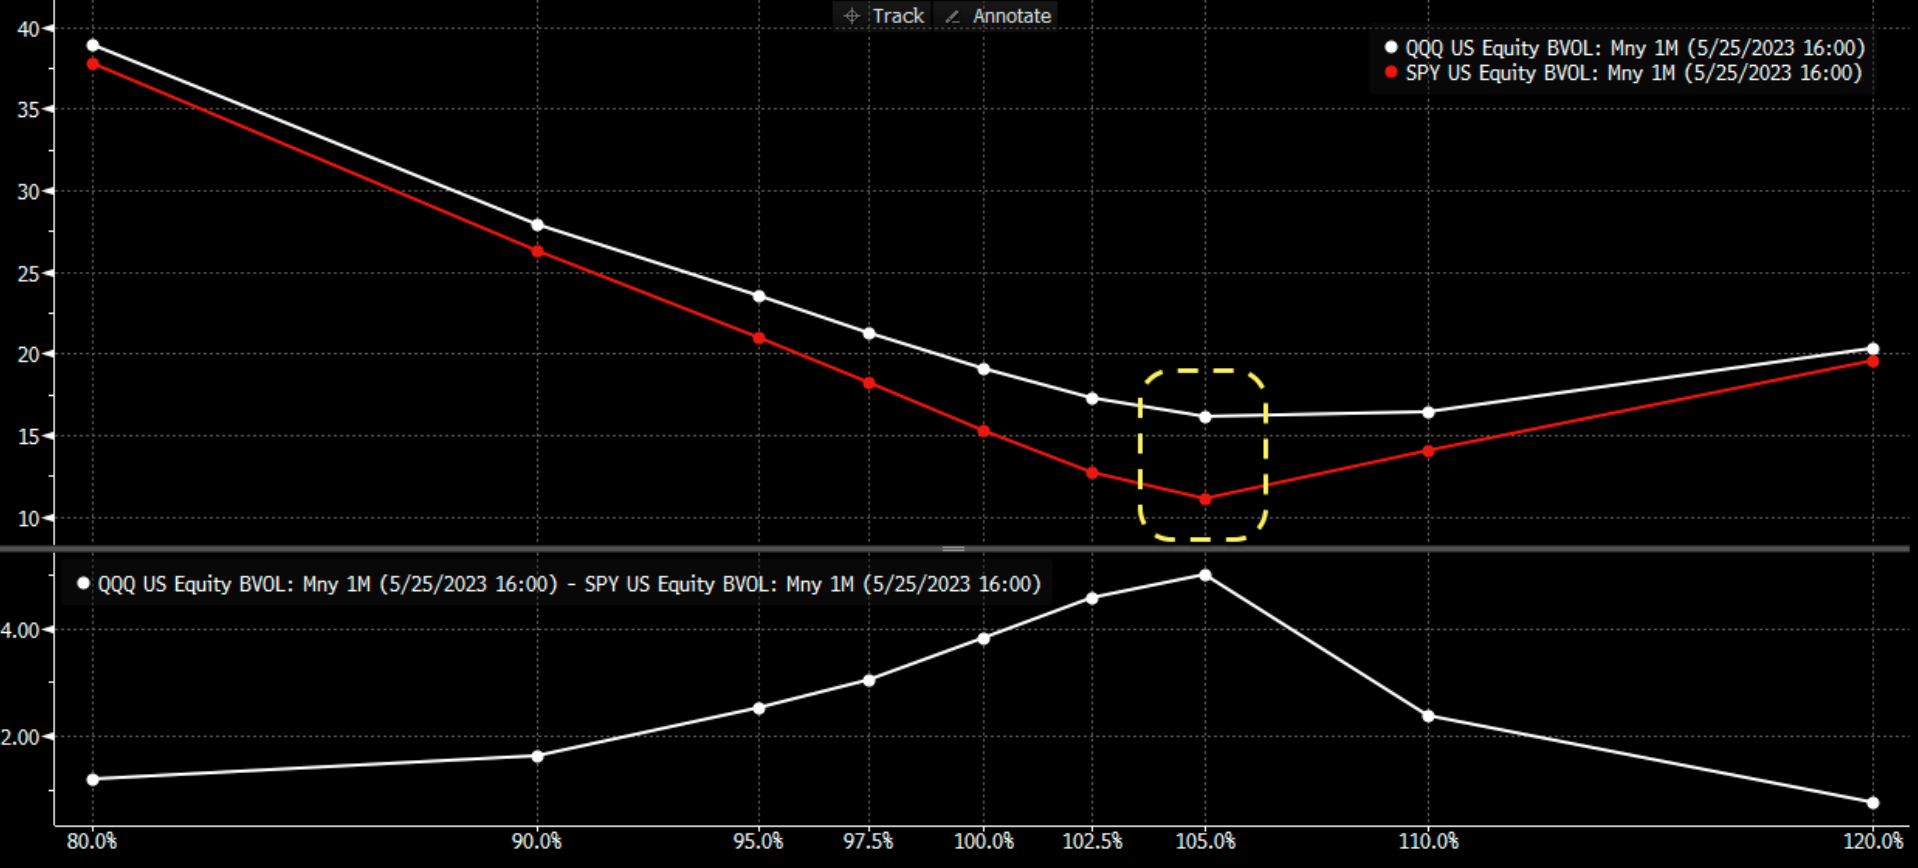Screen dimensions: 1918x868
Task: Click the 120.0% x-axis label
Action: click(x=1872, y=841)
